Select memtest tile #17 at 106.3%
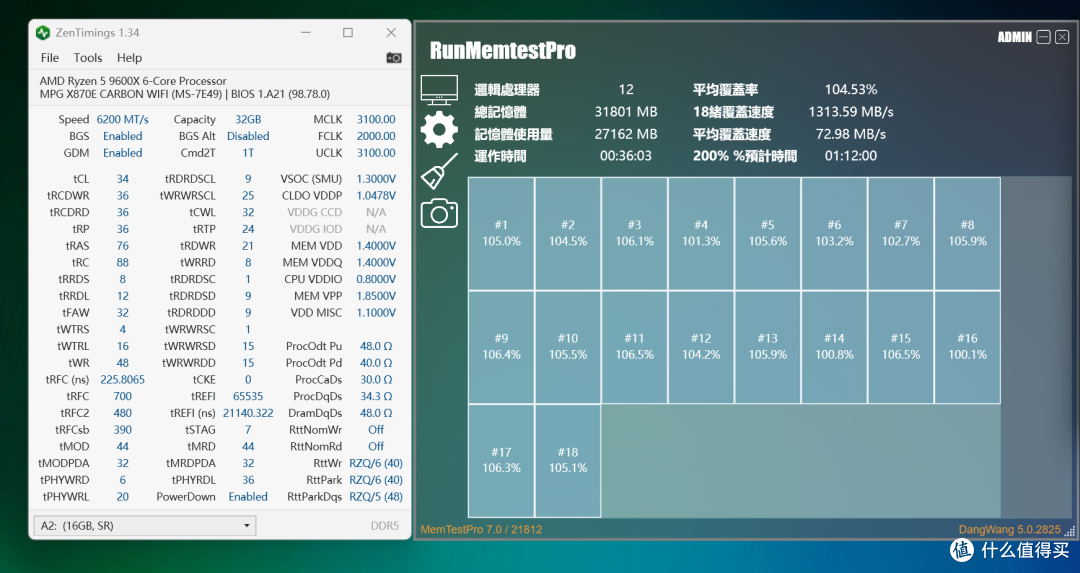 501,461
